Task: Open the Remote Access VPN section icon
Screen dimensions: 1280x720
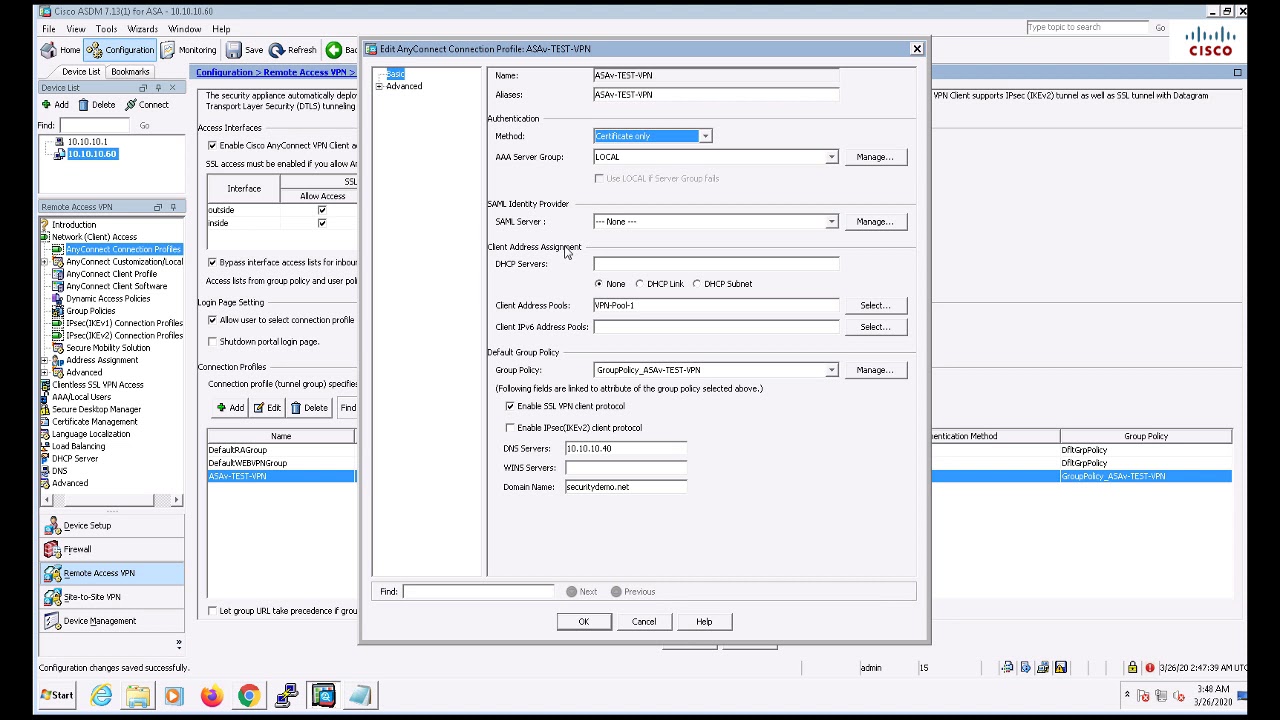Action: [52, 573]
